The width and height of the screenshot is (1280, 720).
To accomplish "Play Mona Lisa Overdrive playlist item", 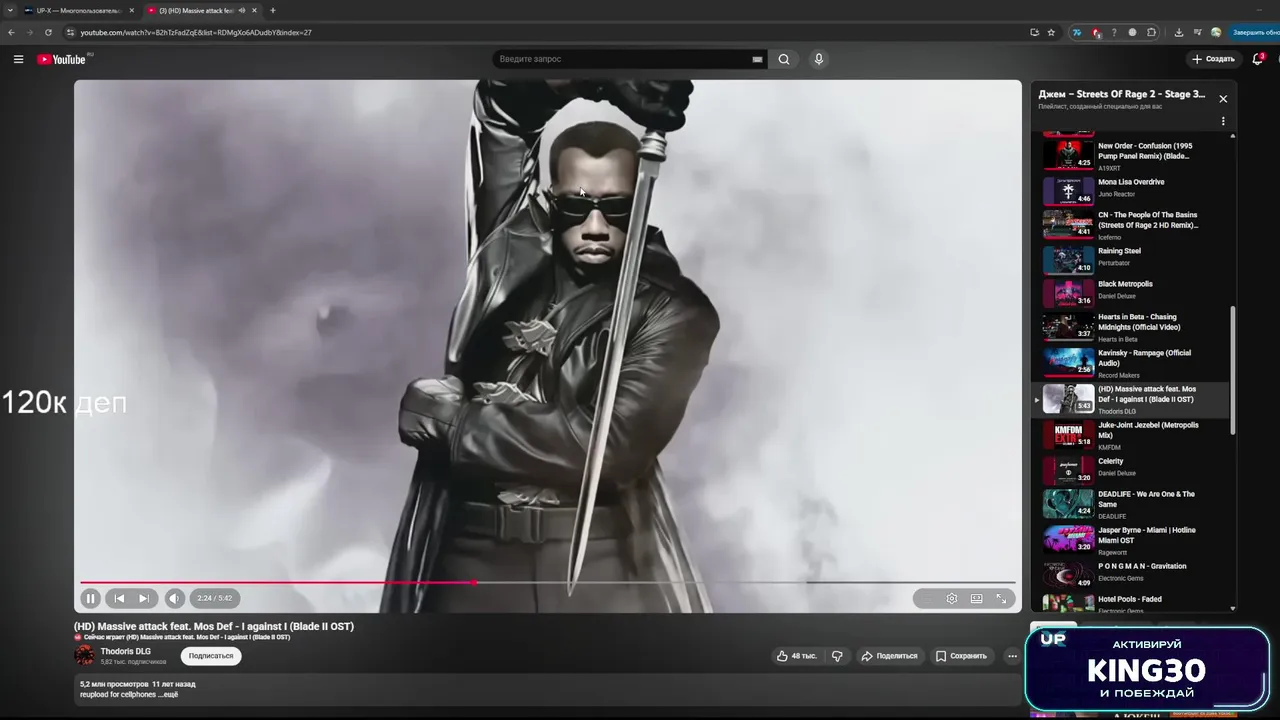I will coord(1132,190).
